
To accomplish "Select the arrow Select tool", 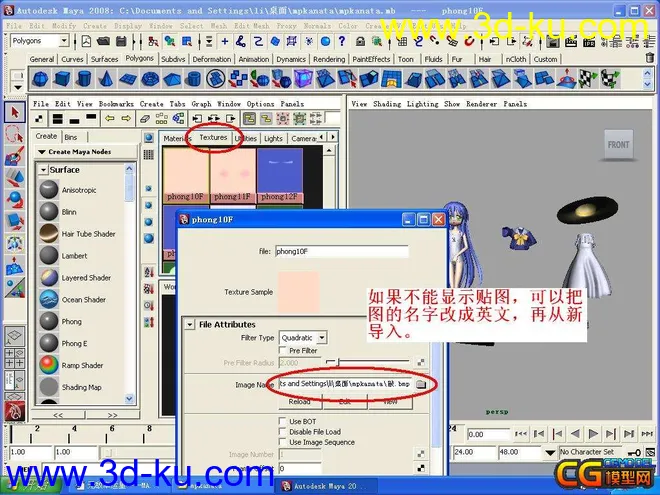I will [x=15, y=112].
